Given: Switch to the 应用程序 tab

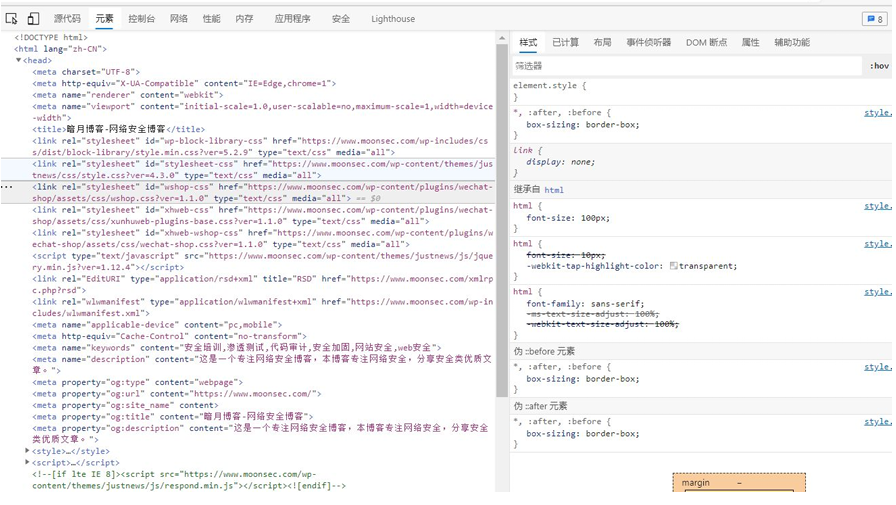Looking at the screenshot, I should pyautogui.click(x=293, y=19).
